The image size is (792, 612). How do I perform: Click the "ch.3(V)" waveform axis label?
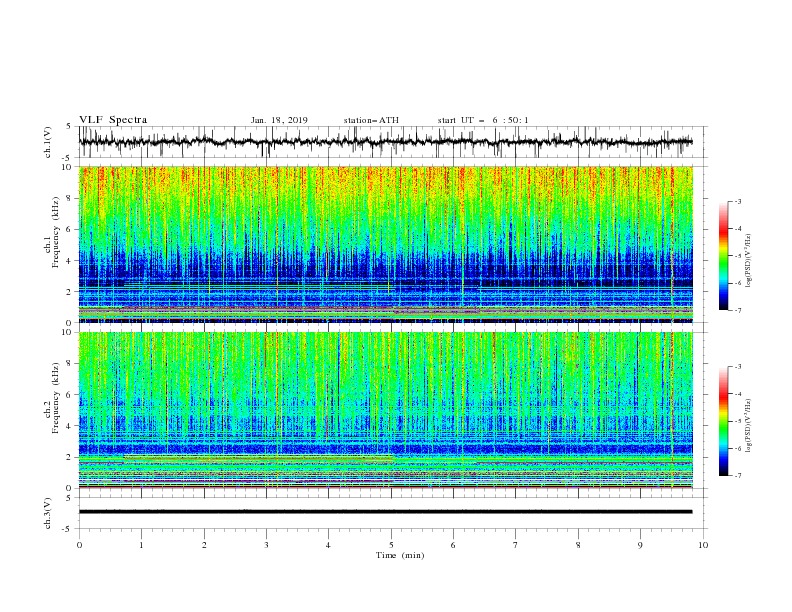[x=48, y=513]
